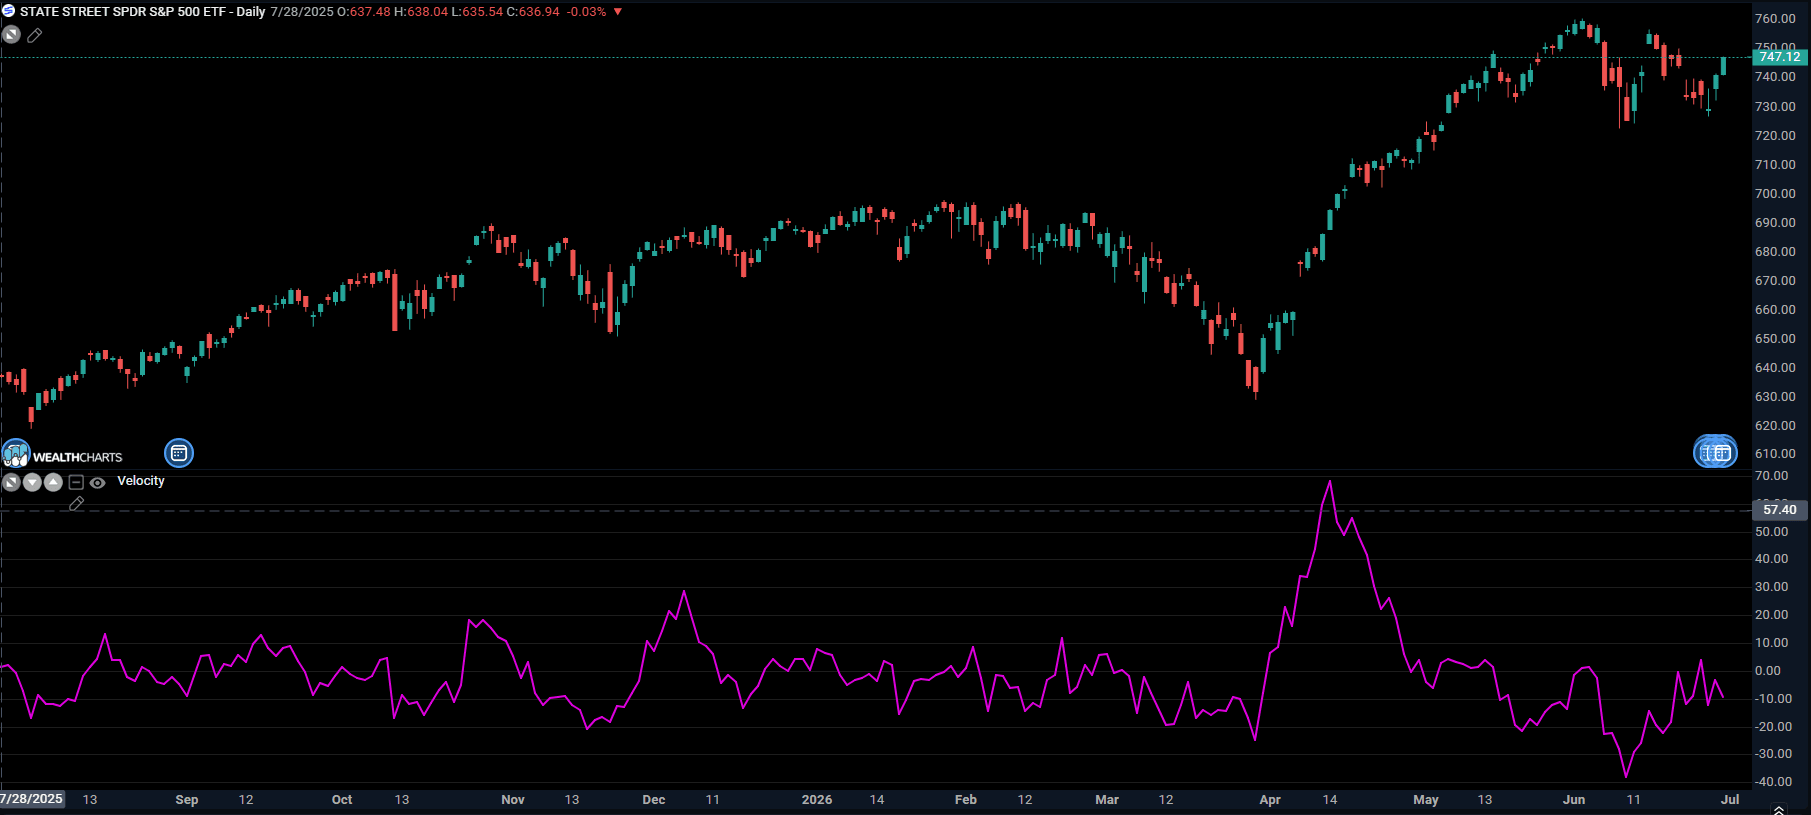
Task: Click the 'Apr' label on time axis
Action: tap(1270, 800)
